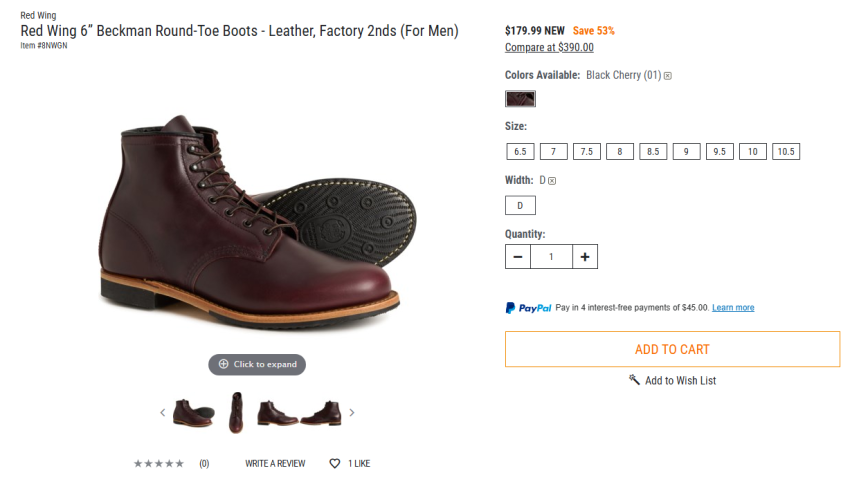Open the PayPal Learn more link
This screenshot has height=502, width=850.
tap(733, 308)
